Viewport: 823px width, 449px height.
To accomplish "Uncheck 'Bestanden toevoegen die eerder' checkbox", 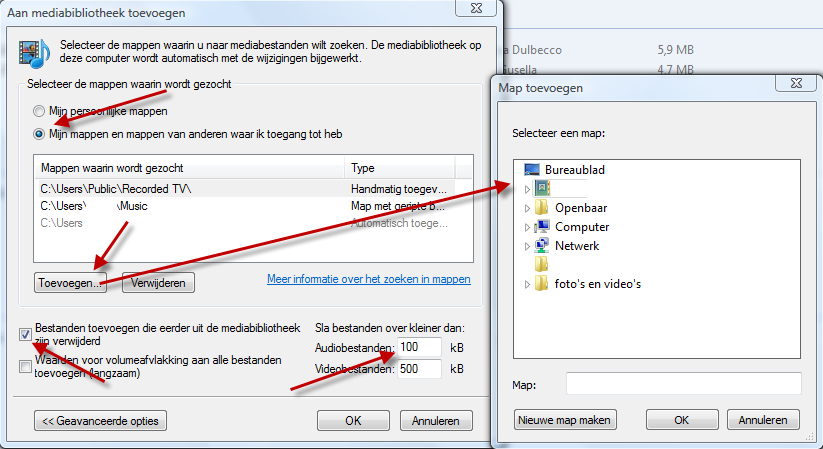I will point(25,334).
